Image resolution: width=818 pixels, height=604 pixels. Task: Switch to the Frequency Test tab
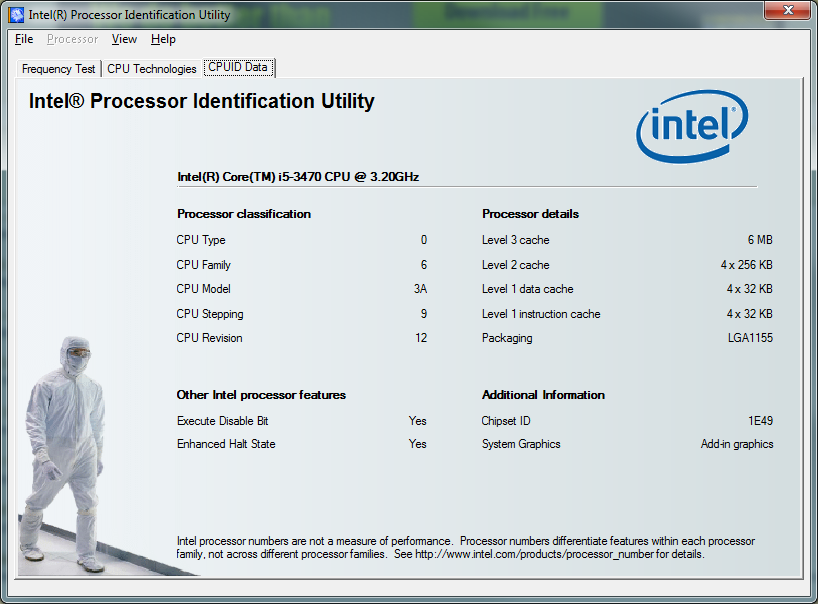click(58, 69)
